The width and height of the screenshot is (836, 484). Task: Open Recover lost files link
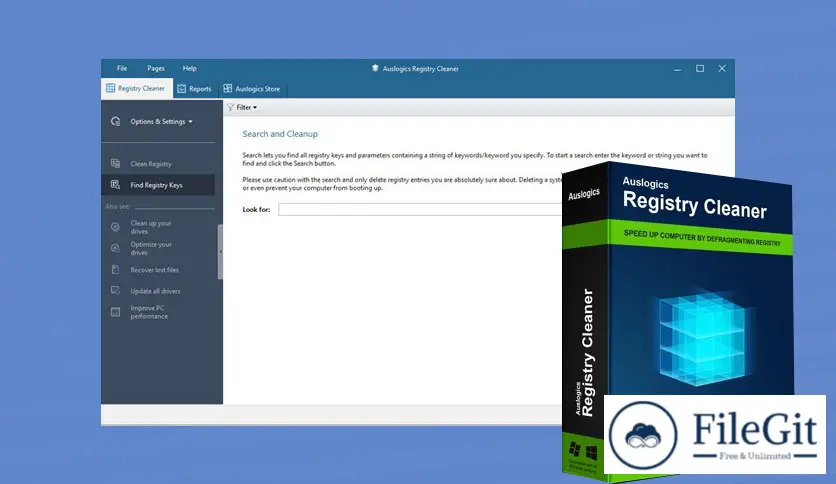tap(155, 270)
